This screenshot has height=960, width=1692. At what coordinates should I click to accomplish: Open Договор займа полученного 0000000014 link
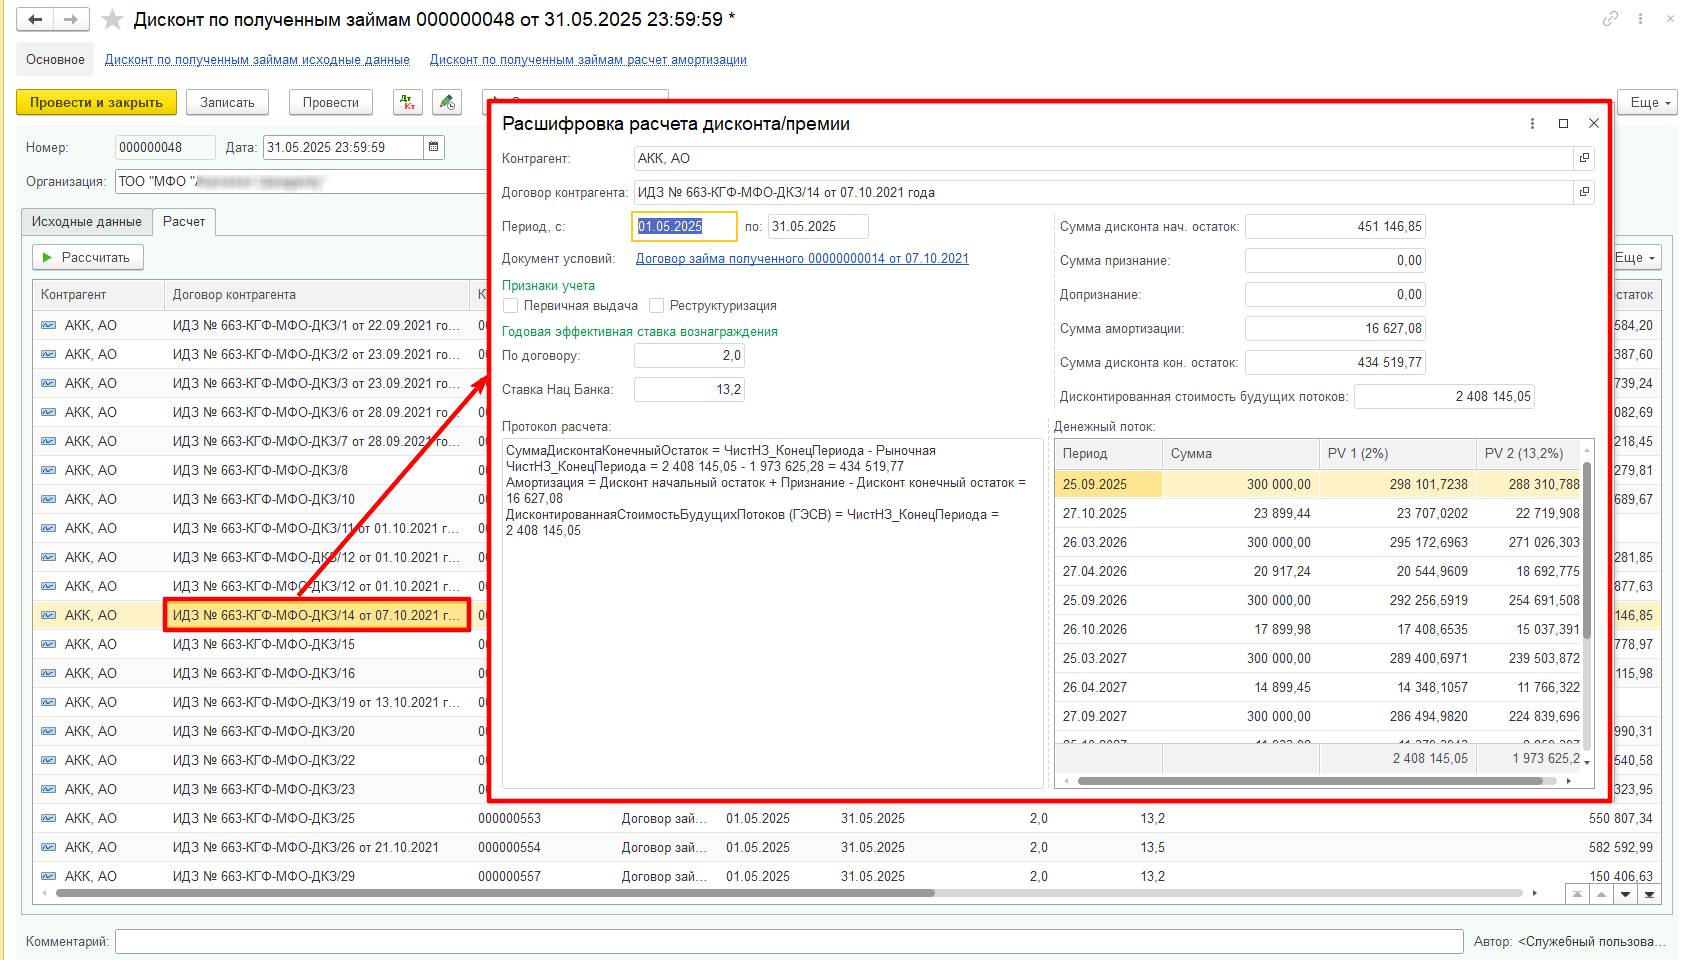click(x=802, y=258)
